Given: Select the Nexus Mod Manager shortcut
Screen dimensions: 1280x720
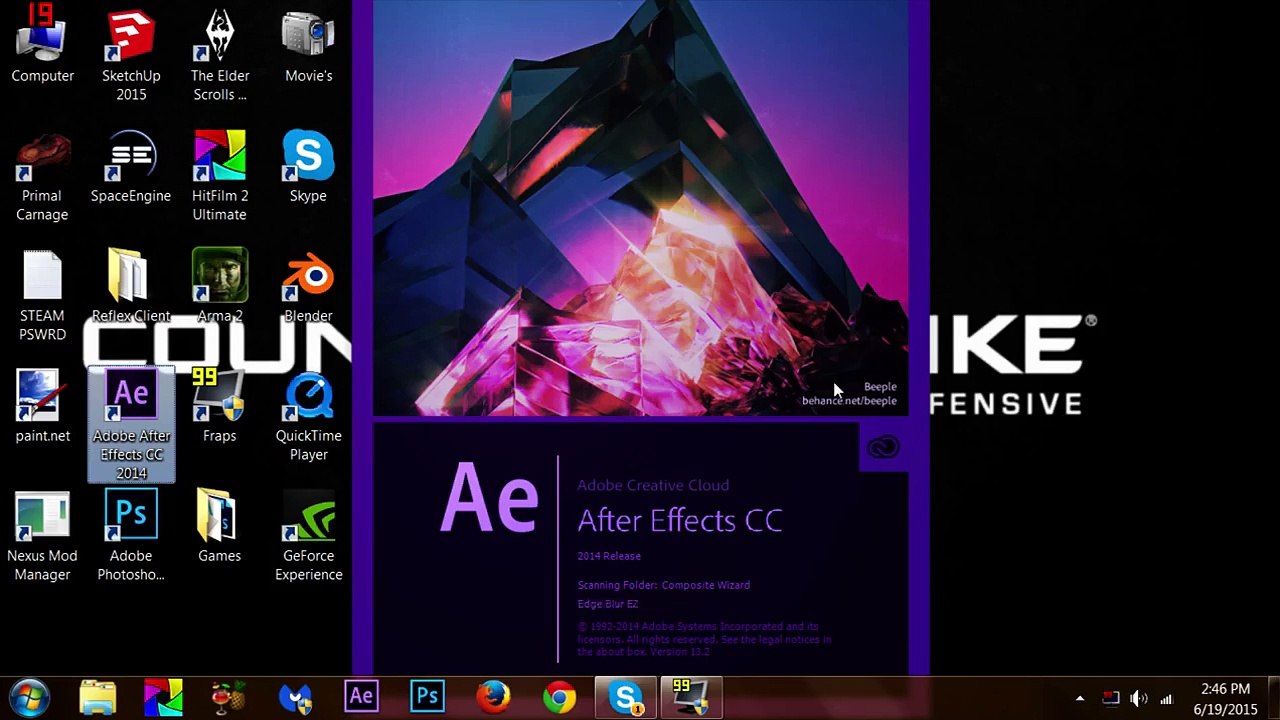Looking at the screenshot, I should pyautogui.click(x=42, y=535).
